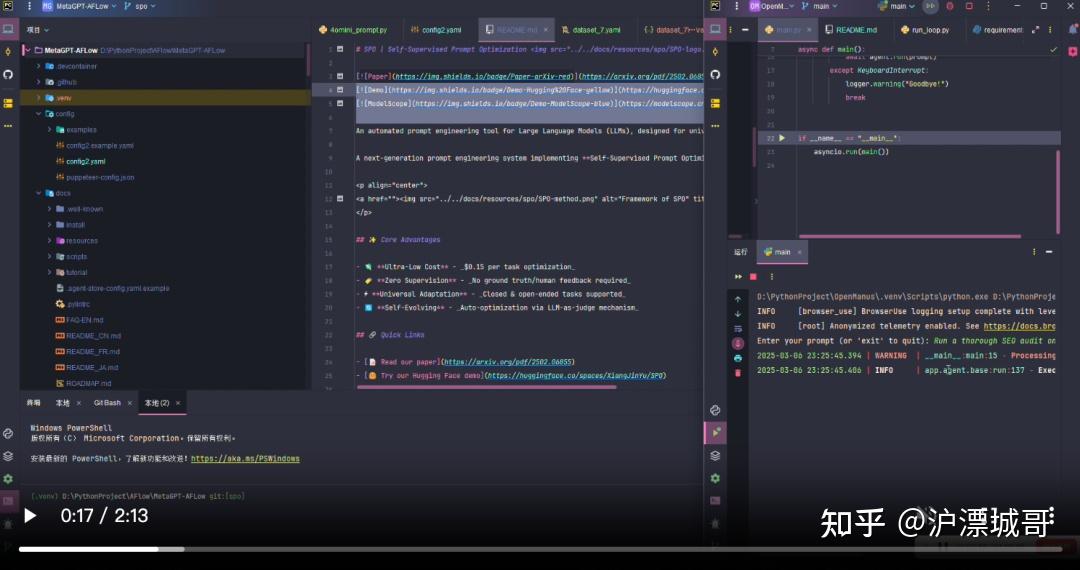Open Commit tool in OpenManus window sidebar

715,52
